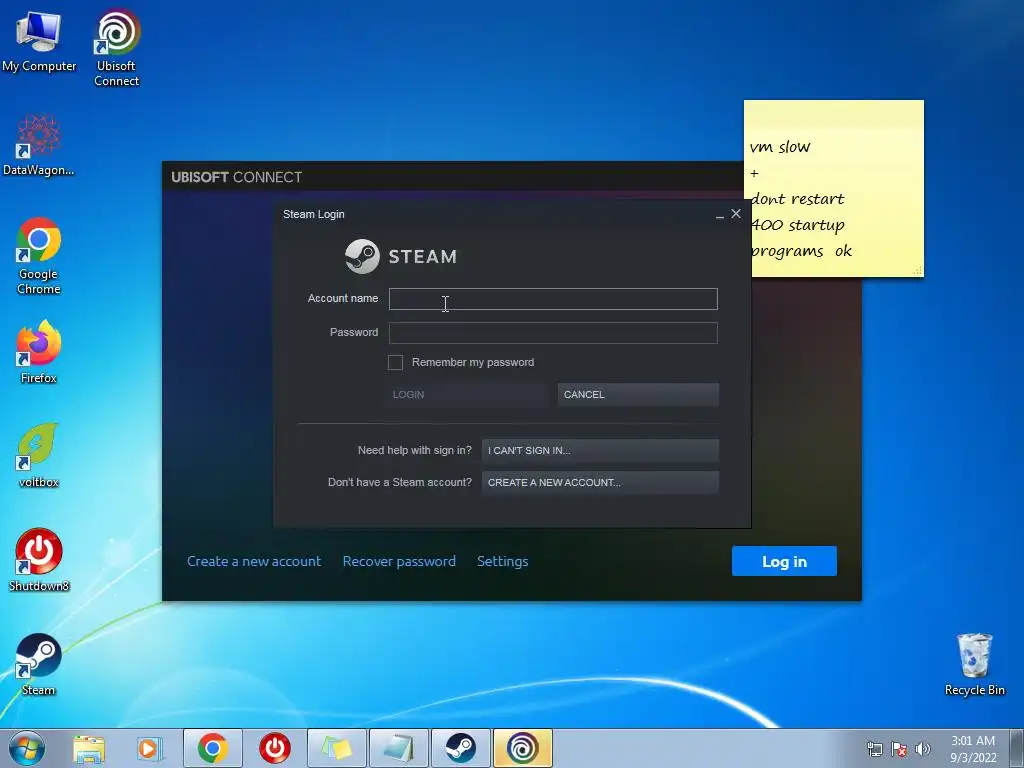Switch to Ubisoft Connect taskbar button
The height and width of the screenshot is (768, 1024).
(523, 748)
